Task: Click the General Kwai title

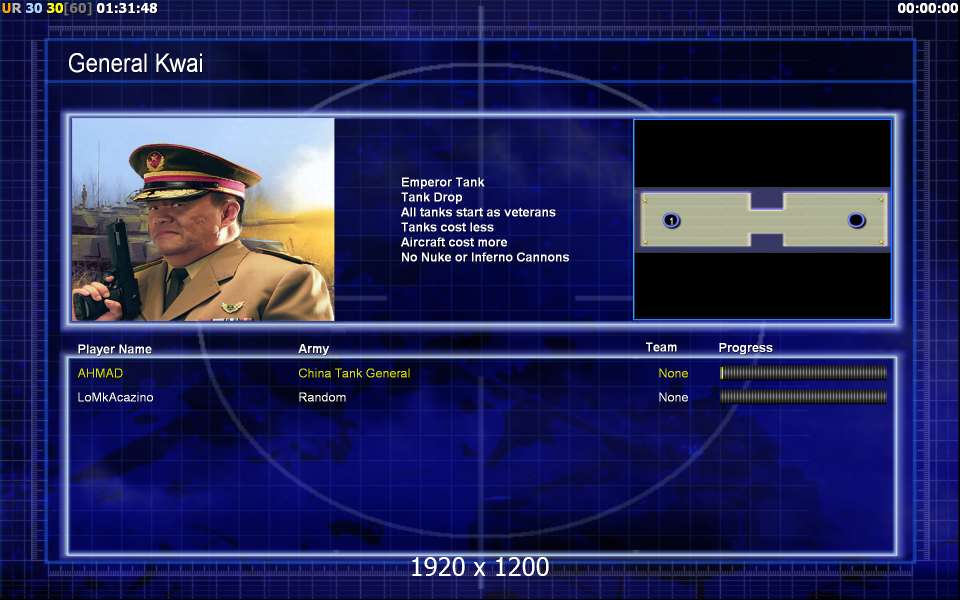Action: (135, 63)
